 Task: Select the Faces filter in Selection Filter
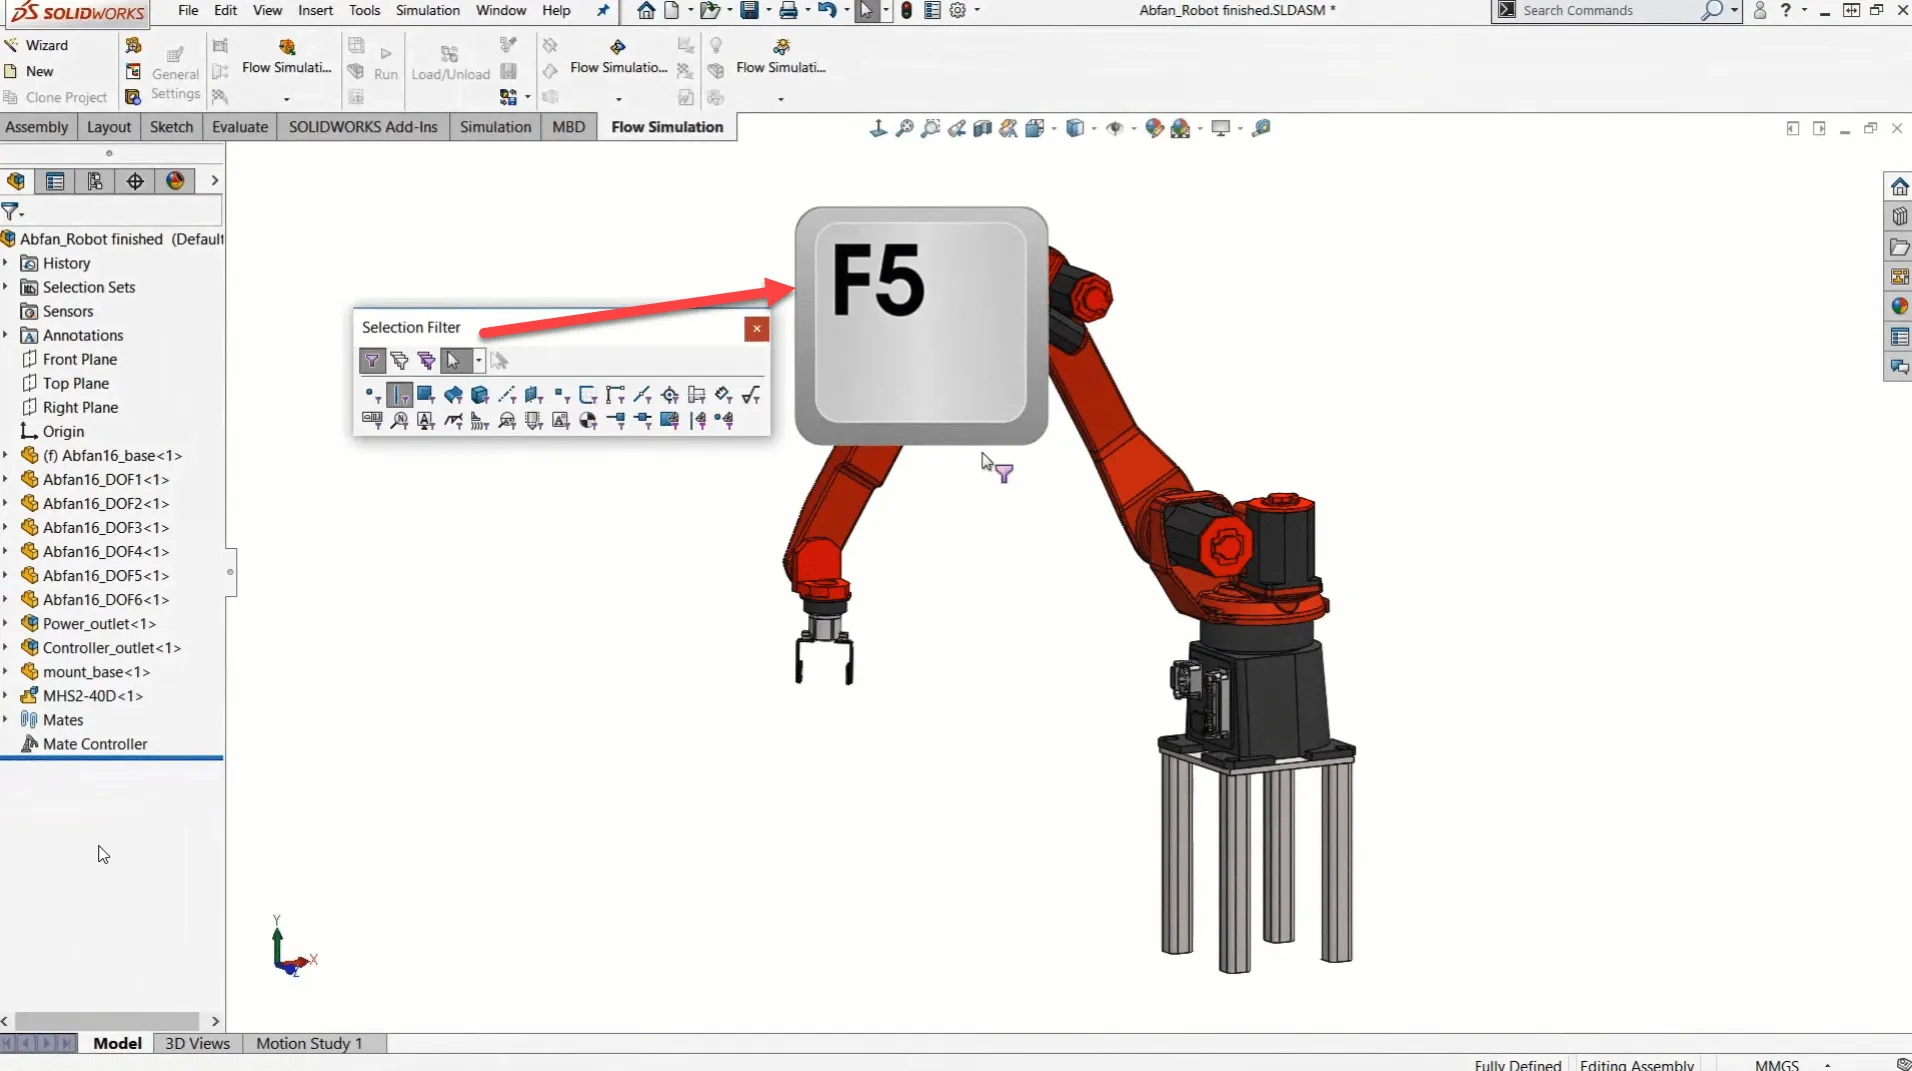point(426,395)
